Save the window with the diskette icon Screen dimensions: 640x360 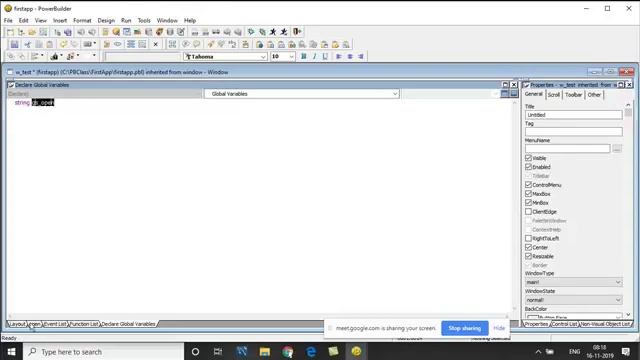(15, 44)
